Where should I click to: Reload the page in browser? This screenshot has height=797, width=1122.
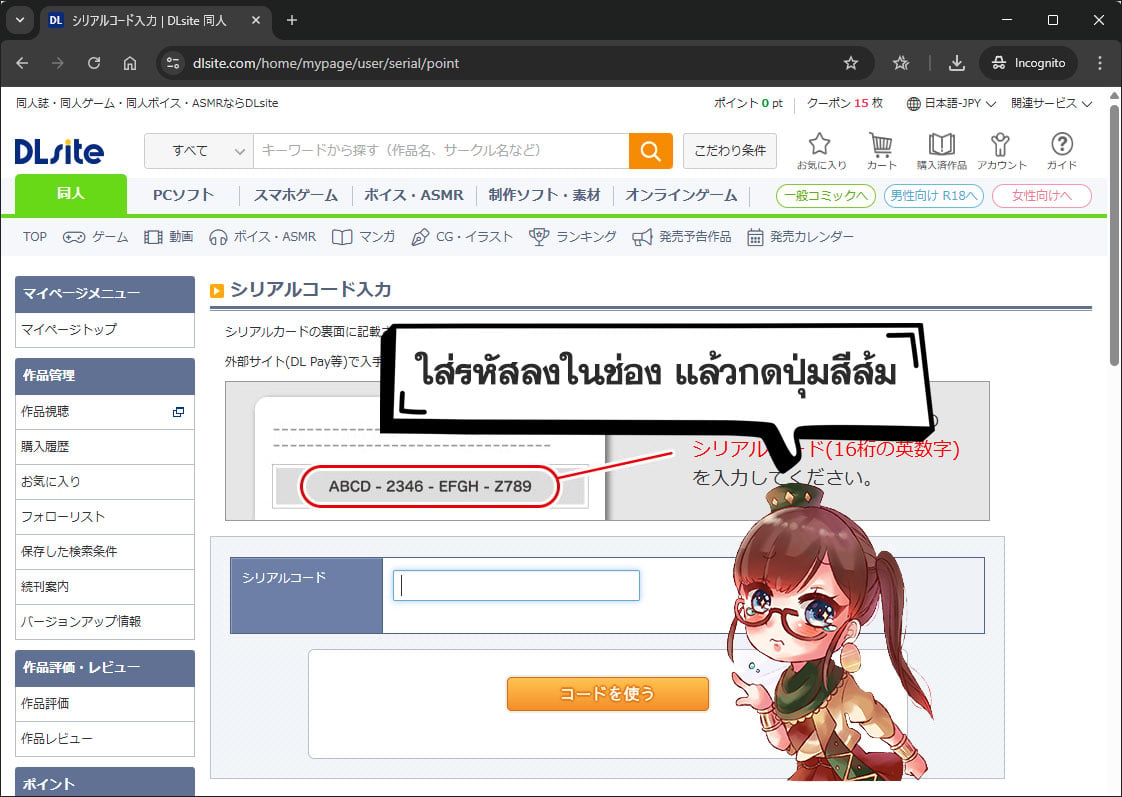pyautogui.click(x=94, y=63)
